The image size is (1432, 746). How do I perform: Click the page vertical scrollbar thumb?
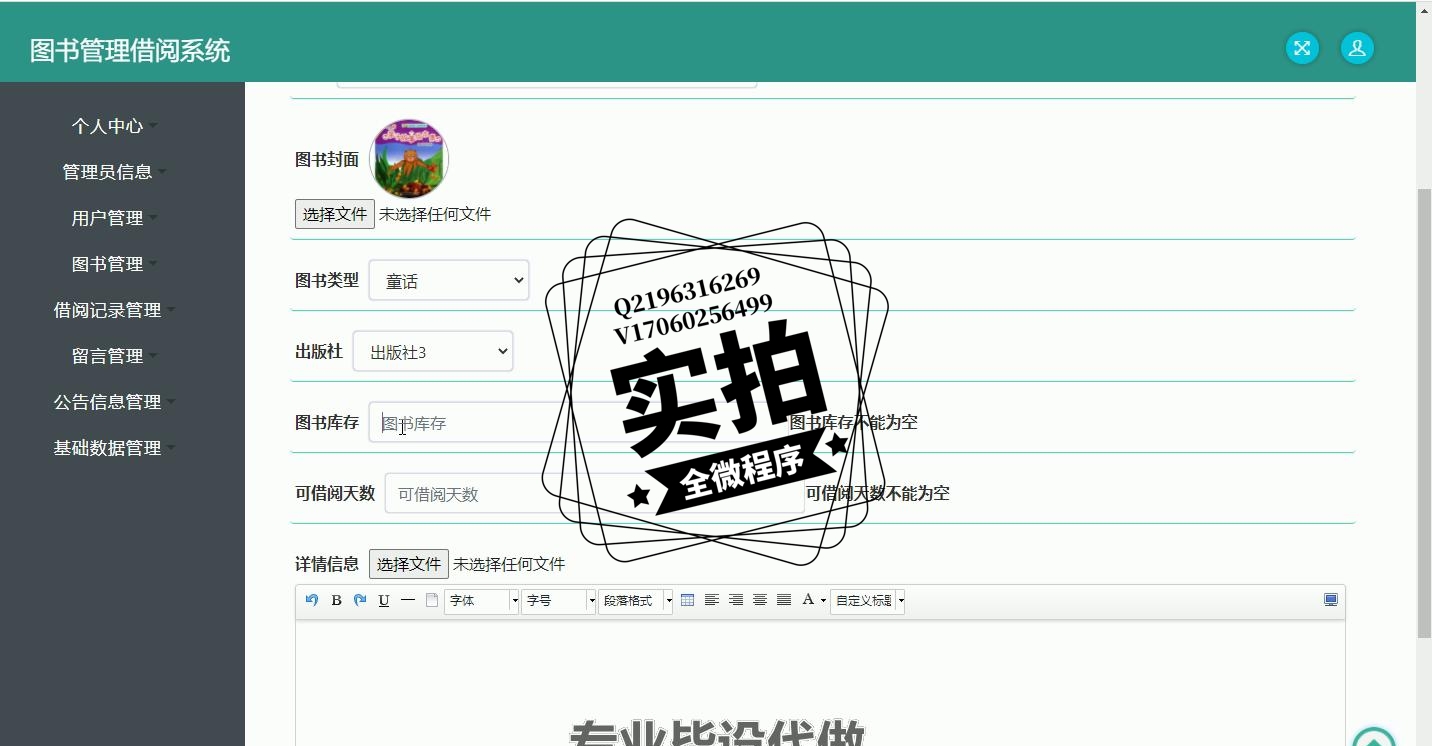click(x=1424, y=412)
